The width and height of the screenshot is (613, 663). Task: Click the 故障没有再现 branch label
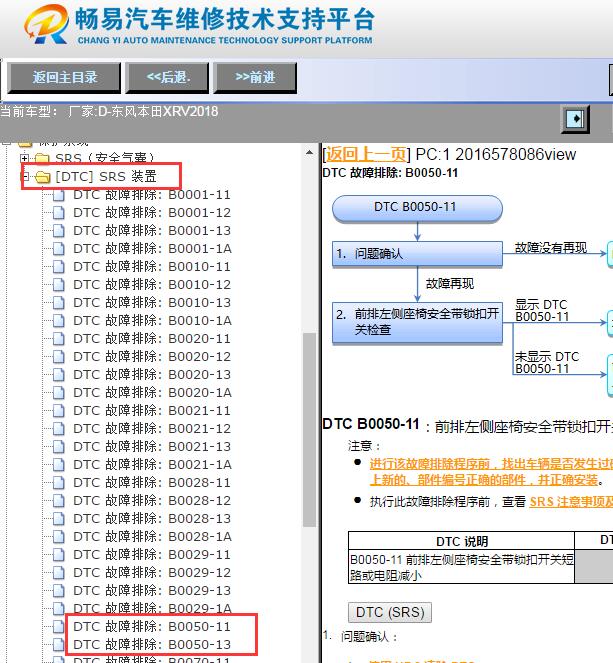point(550,247)
